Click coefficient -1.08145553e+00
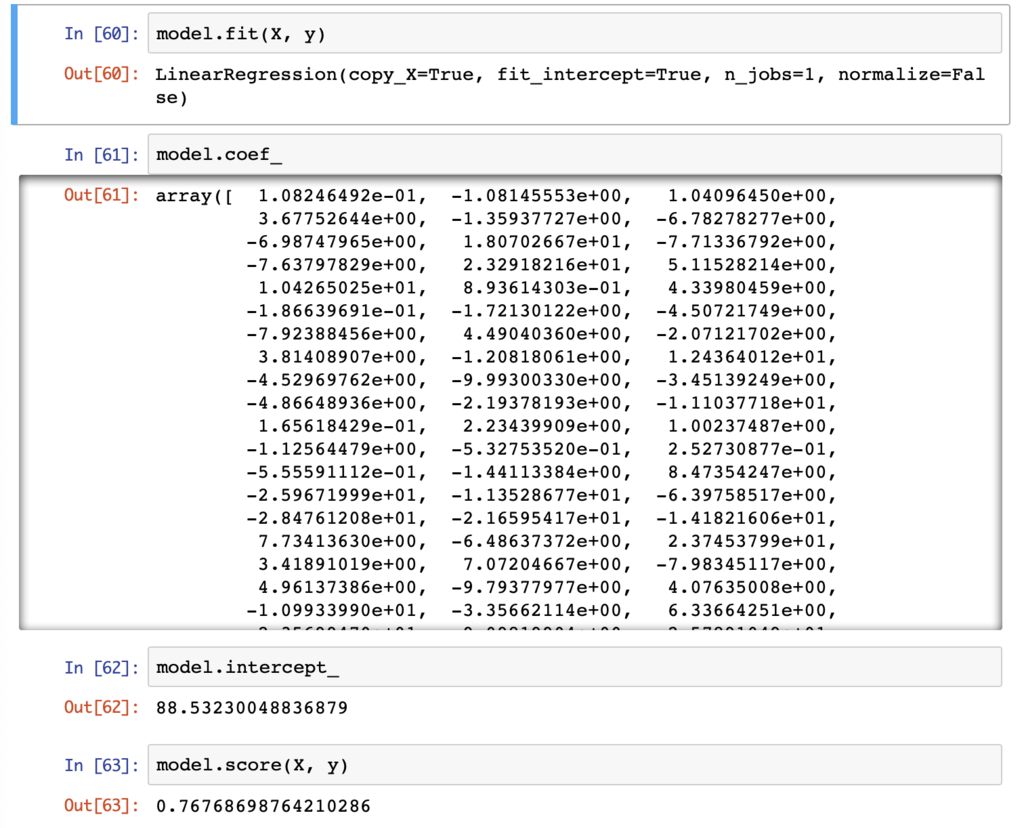The image size is (1024, 828). [x=536, y=196]
